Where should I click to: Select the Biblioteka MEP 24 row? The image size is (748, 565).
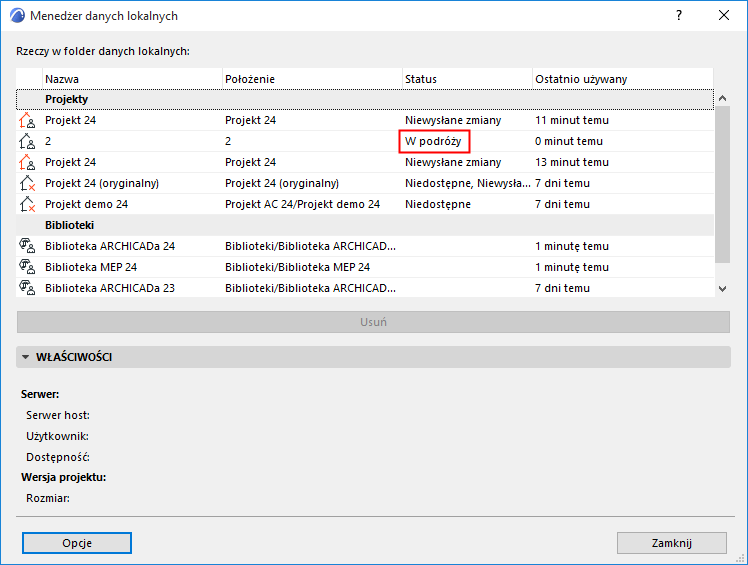(x=365, y=267)
